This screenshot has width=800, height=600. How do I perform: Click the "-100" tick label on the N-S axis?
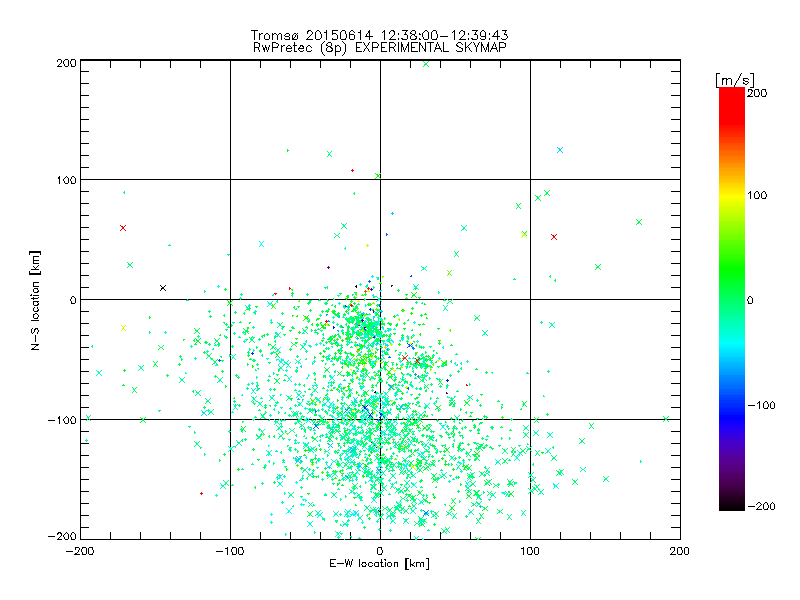pyautogui.click(x=62, y=420)
